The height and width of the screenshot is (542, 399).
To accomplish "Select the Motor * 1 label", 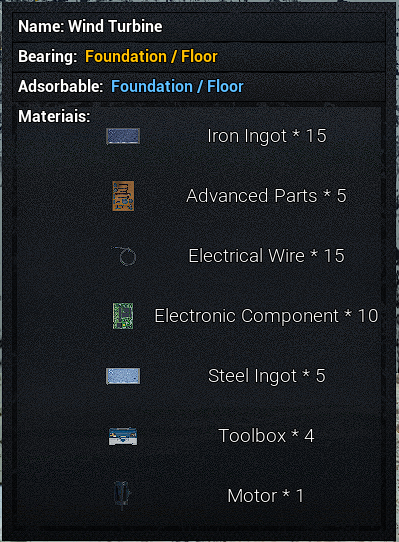I will (266, 496).
